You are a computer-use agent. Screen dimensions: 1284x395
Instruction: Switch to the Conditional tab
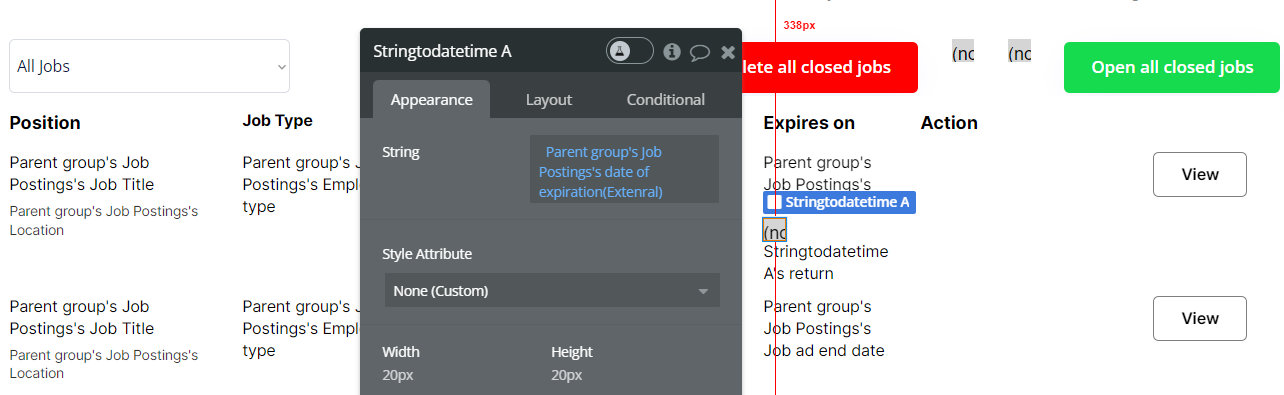[x=666, y=99]
